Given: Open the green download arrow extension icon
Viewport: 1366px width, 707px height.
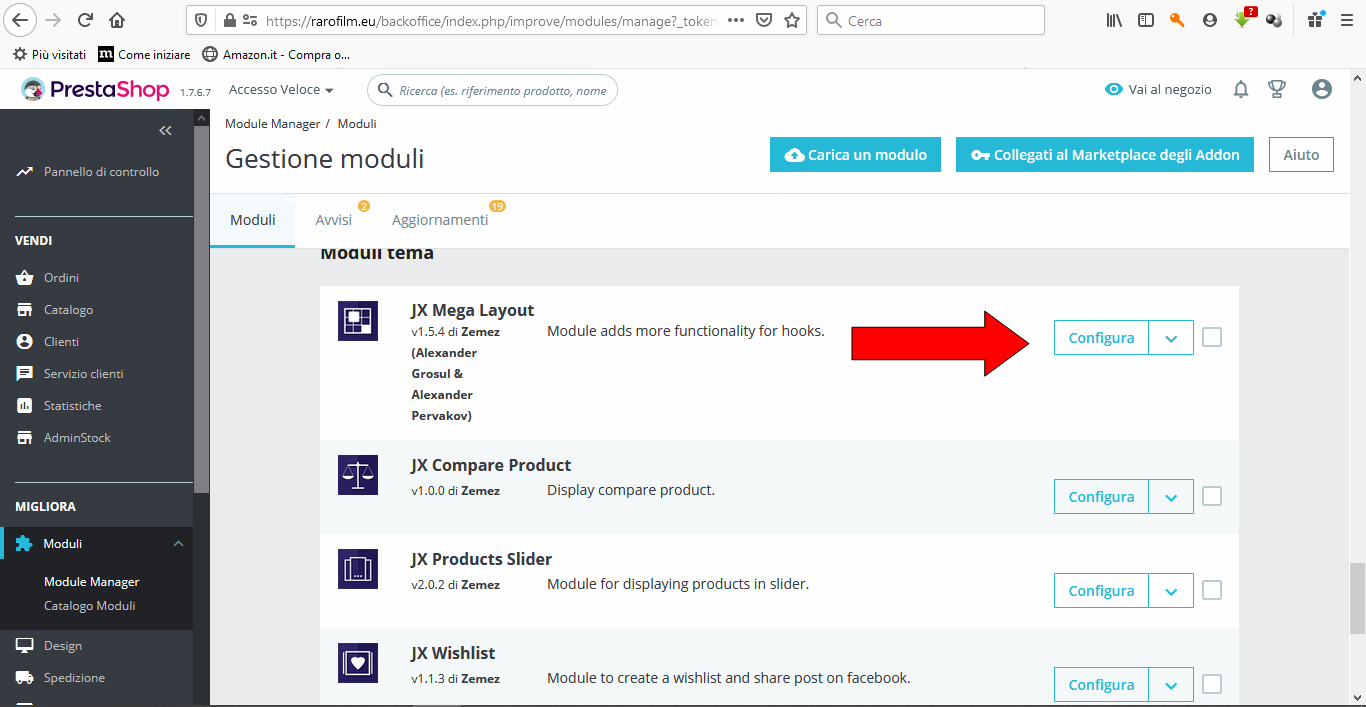Looking at the screenshot, I should pyautogui.click(x=1242, y=19).
